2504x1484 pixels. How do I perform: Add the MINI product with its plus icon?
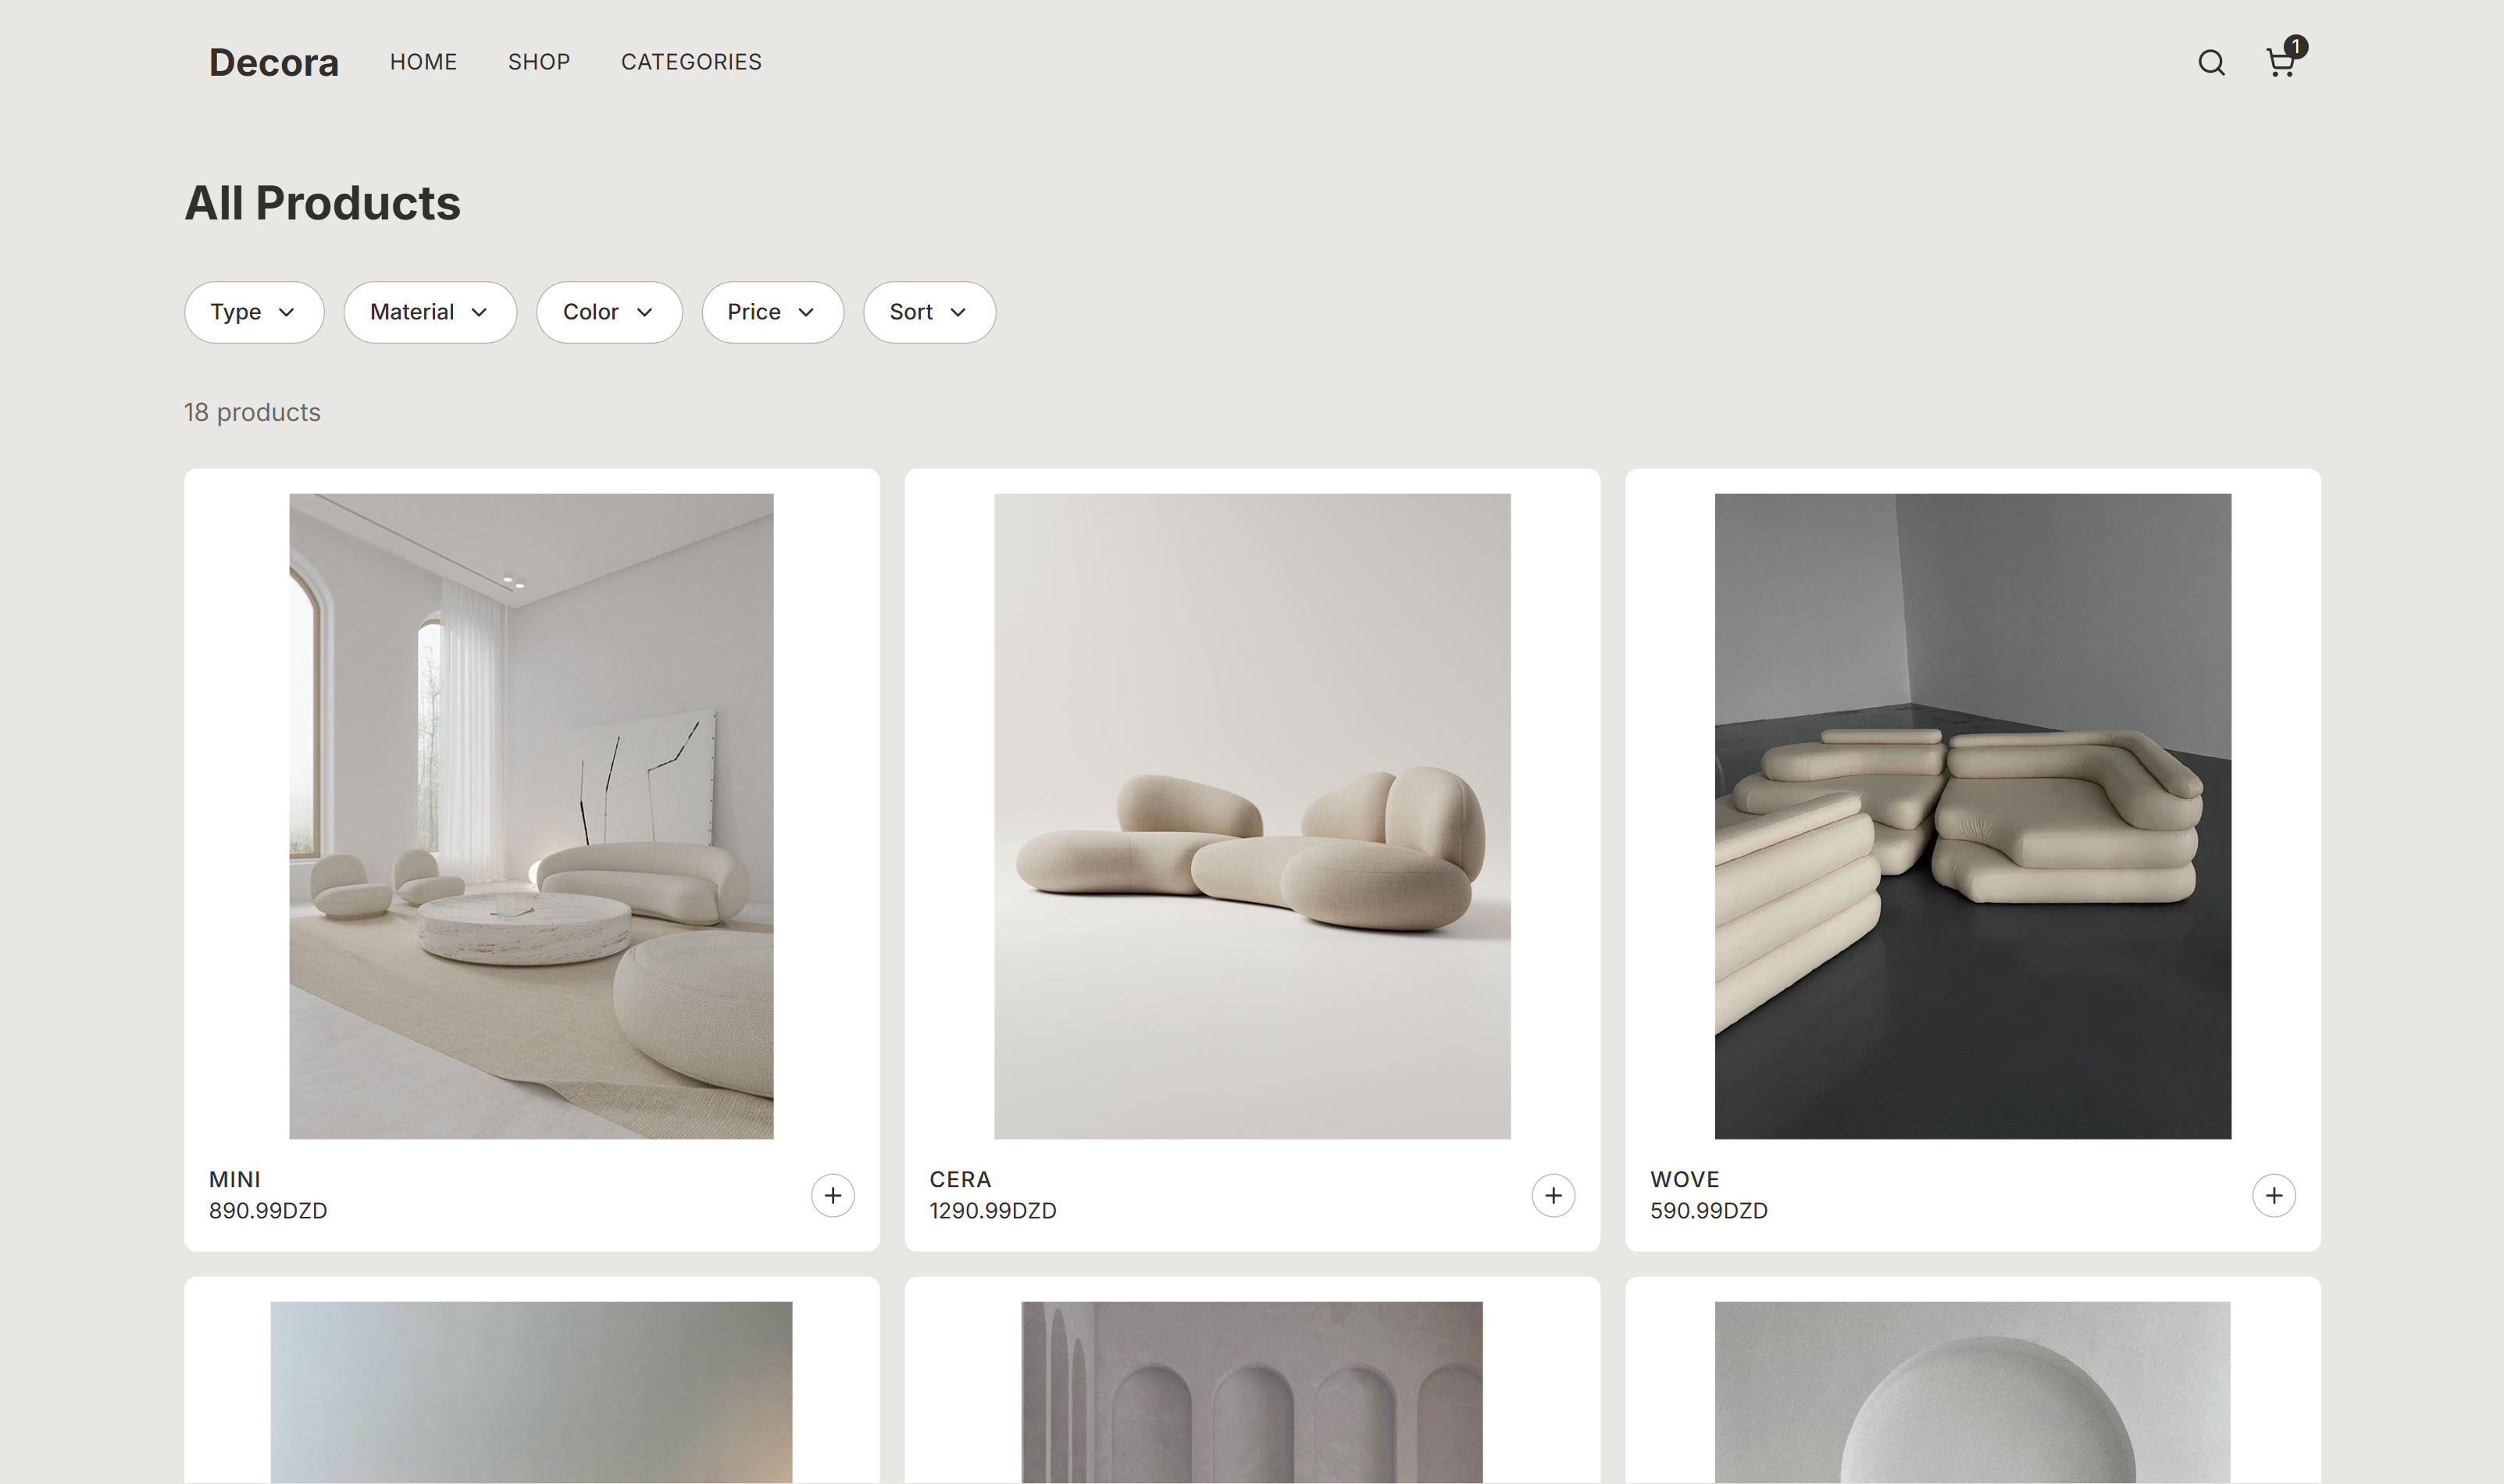(x=832, y=1195)
